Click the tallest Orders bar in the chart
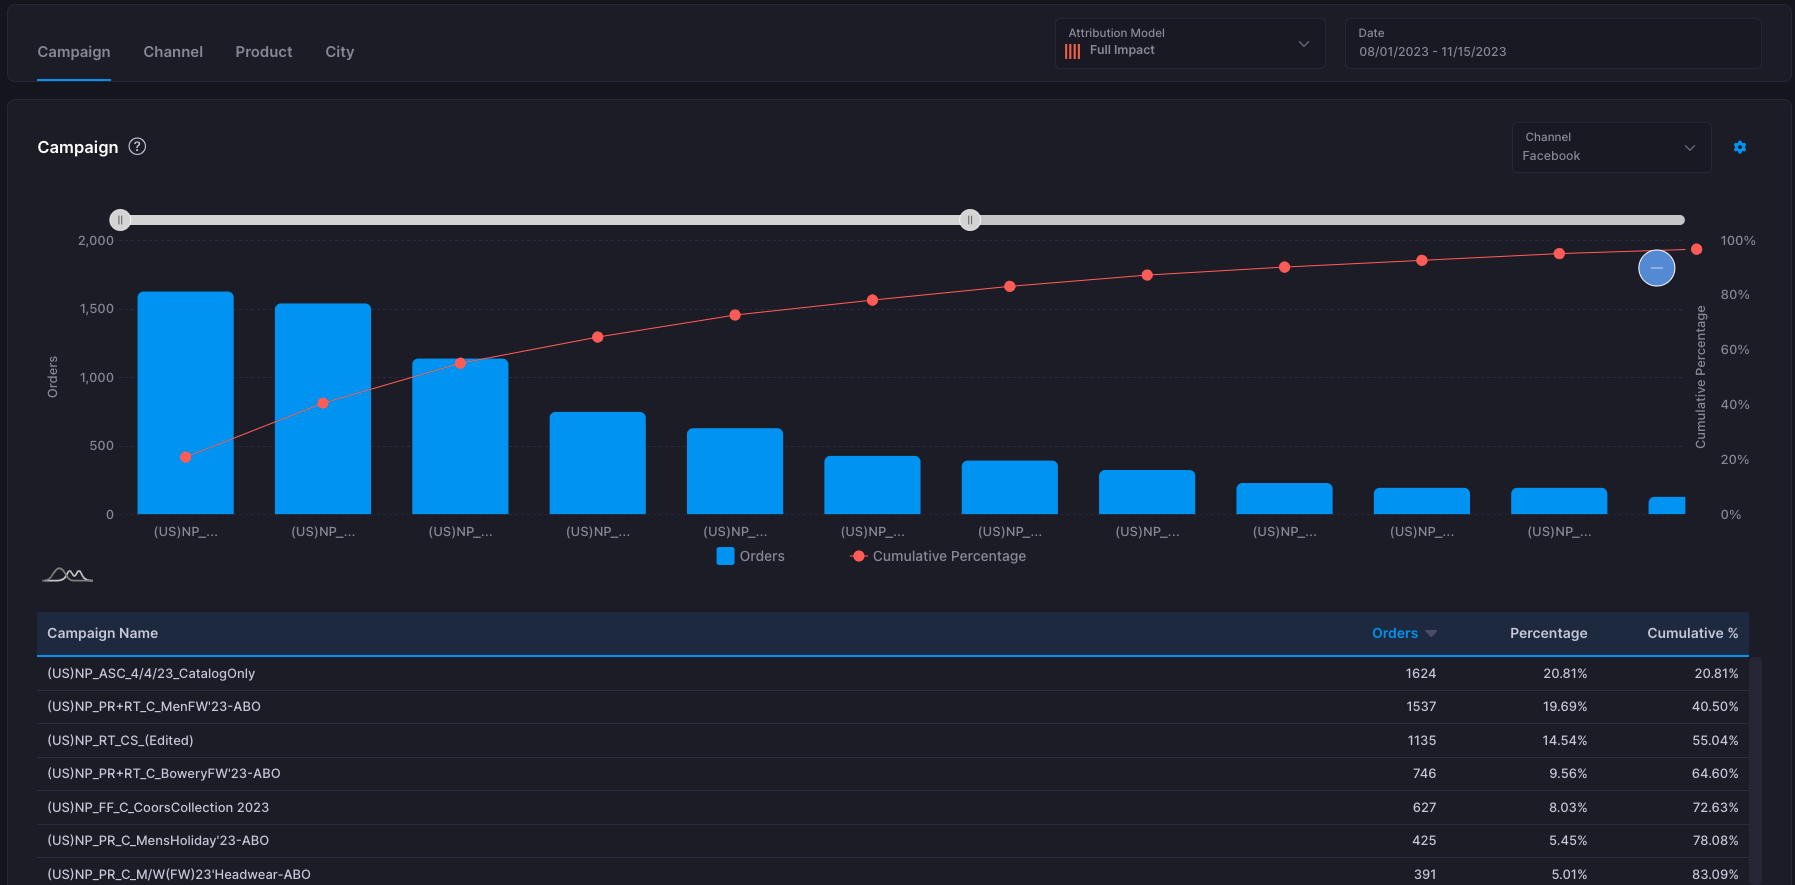Viewport: 1795px width, 885px height. pos(186,403)
